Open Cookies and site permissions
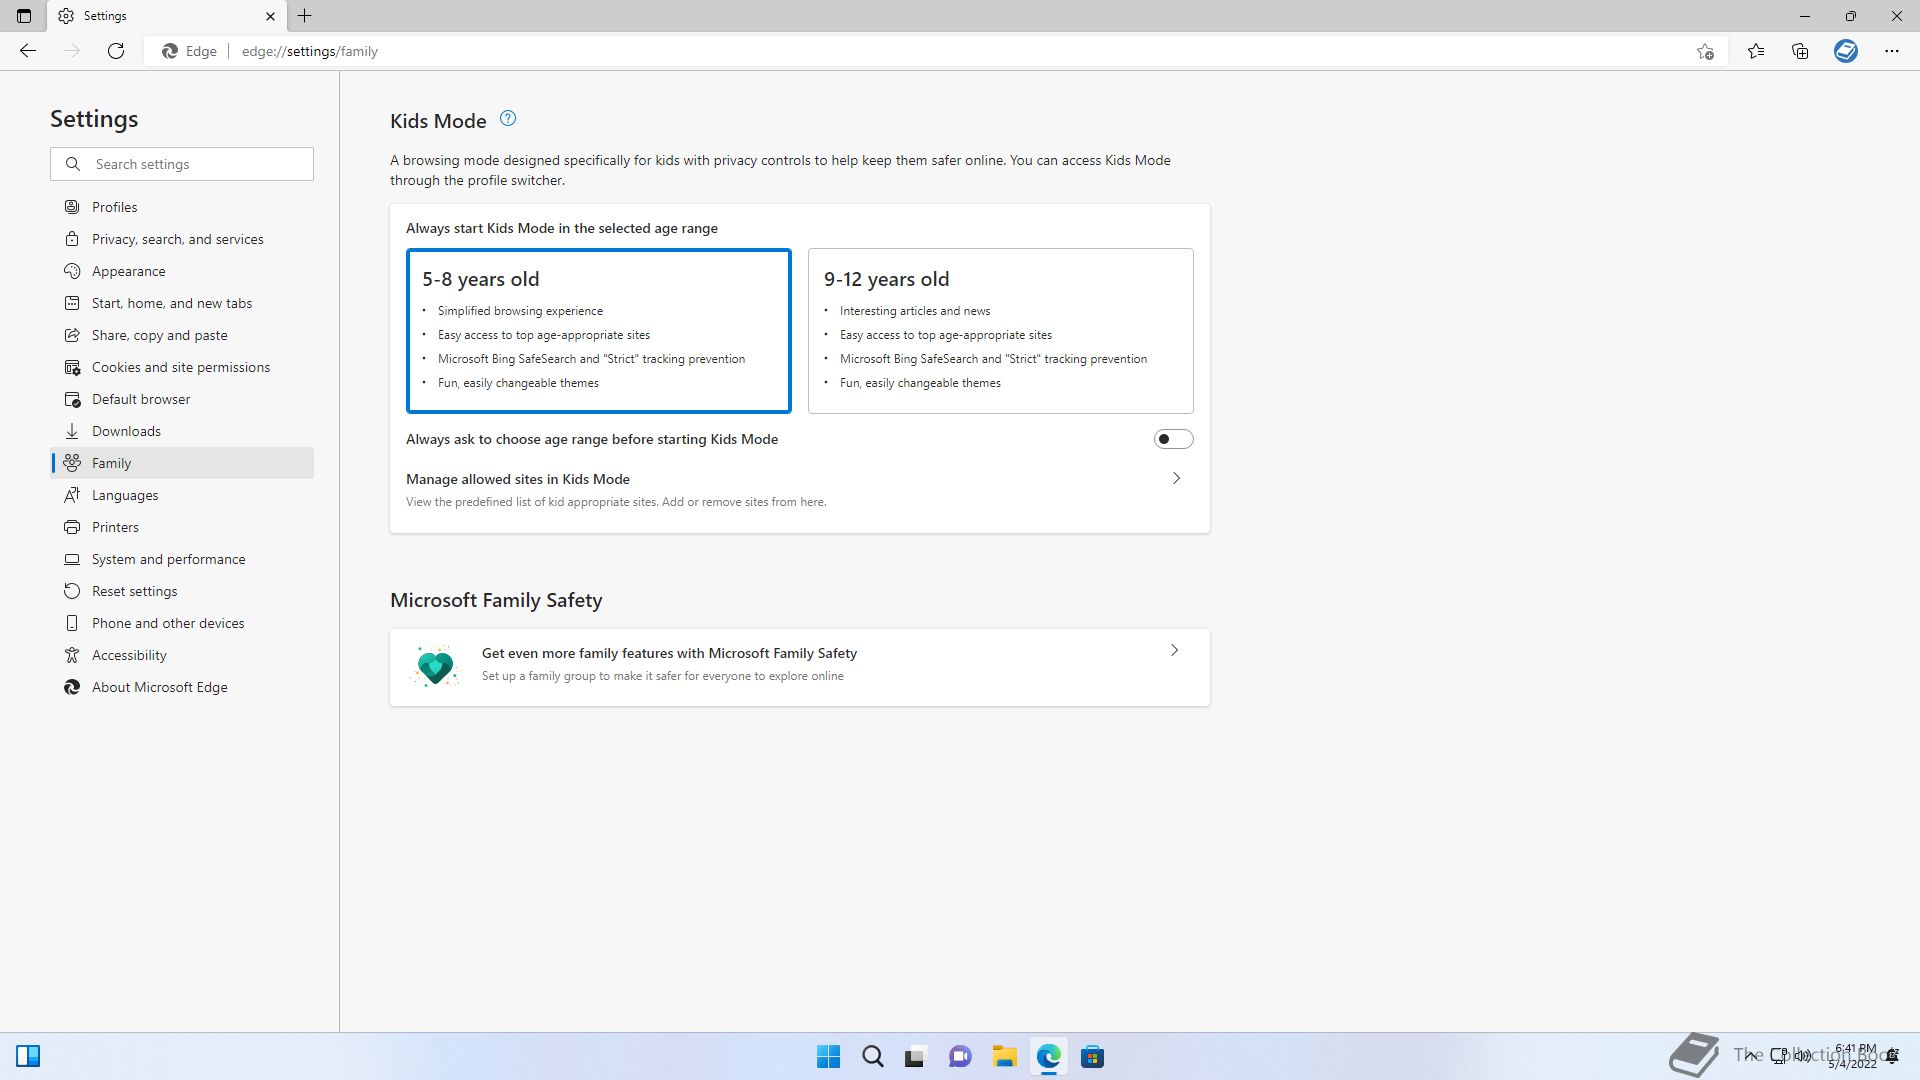The height and width of the screenshot is (1080, 1920). point(182,367)
